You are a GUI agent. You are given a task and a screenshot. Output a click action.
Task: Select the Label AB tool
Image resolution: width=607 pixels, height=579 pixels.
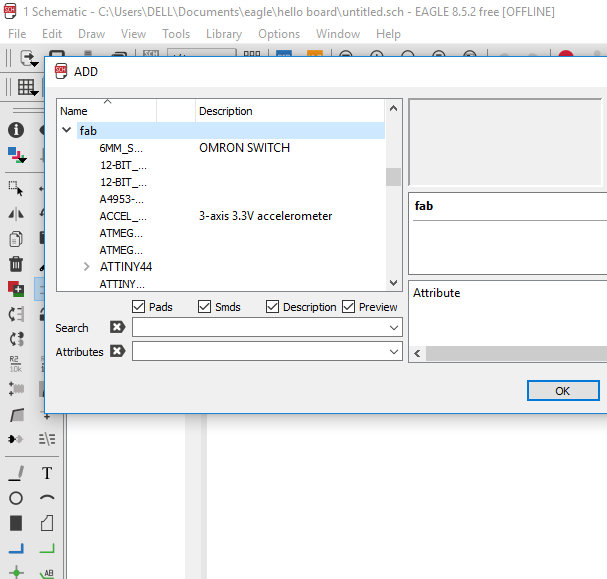click(x=47, y=573)
